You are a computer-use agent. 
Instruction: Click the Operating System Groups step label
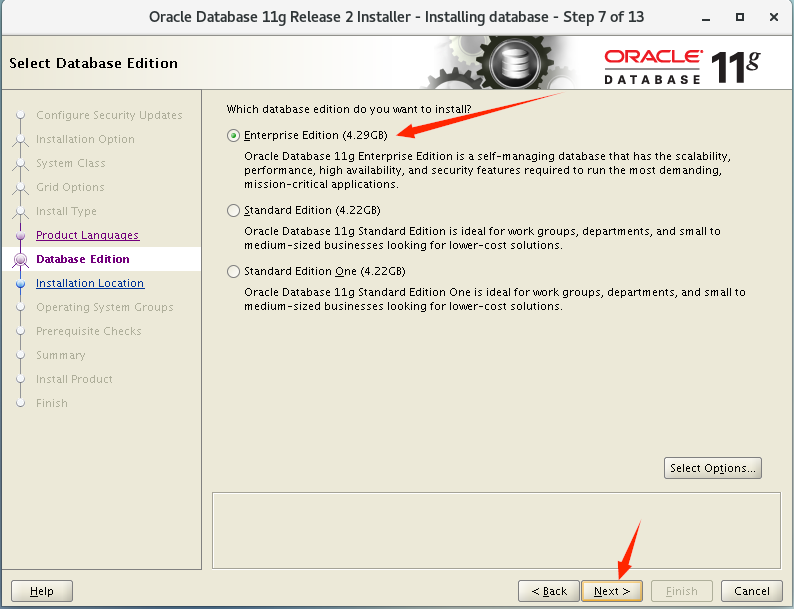[x=105, y=307]
